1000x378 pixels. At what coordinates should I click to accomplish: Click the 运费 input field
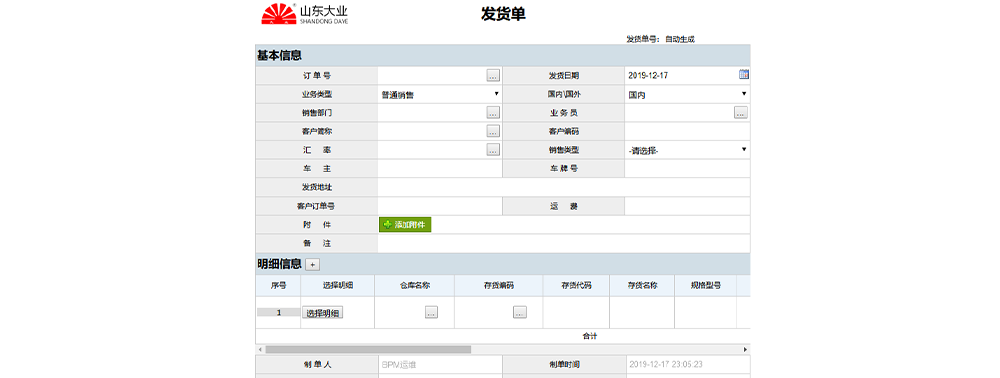tap(688, 206)
